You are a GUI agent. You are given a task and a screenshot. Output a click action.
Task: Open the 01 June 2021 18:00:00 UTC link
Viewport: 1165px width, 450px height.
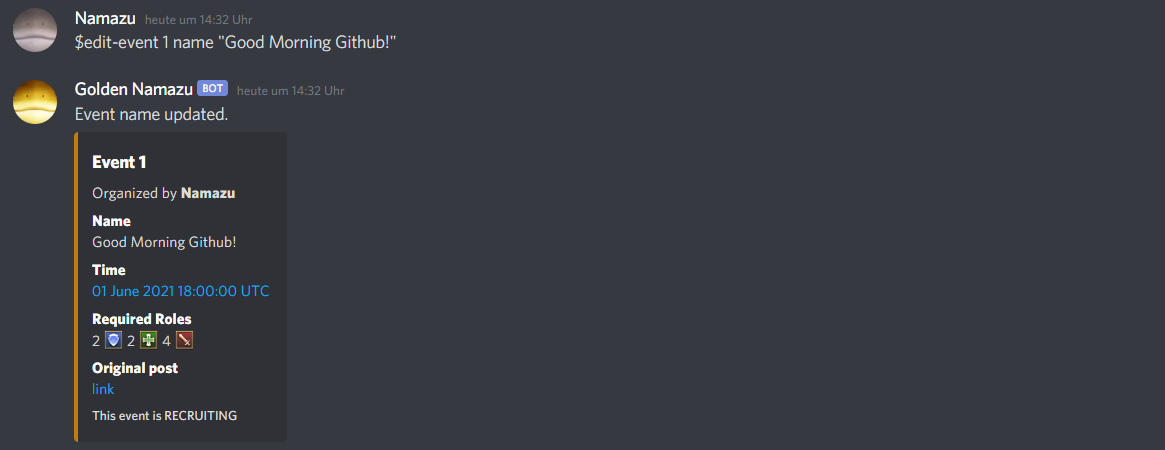click(x=181, y=291)
